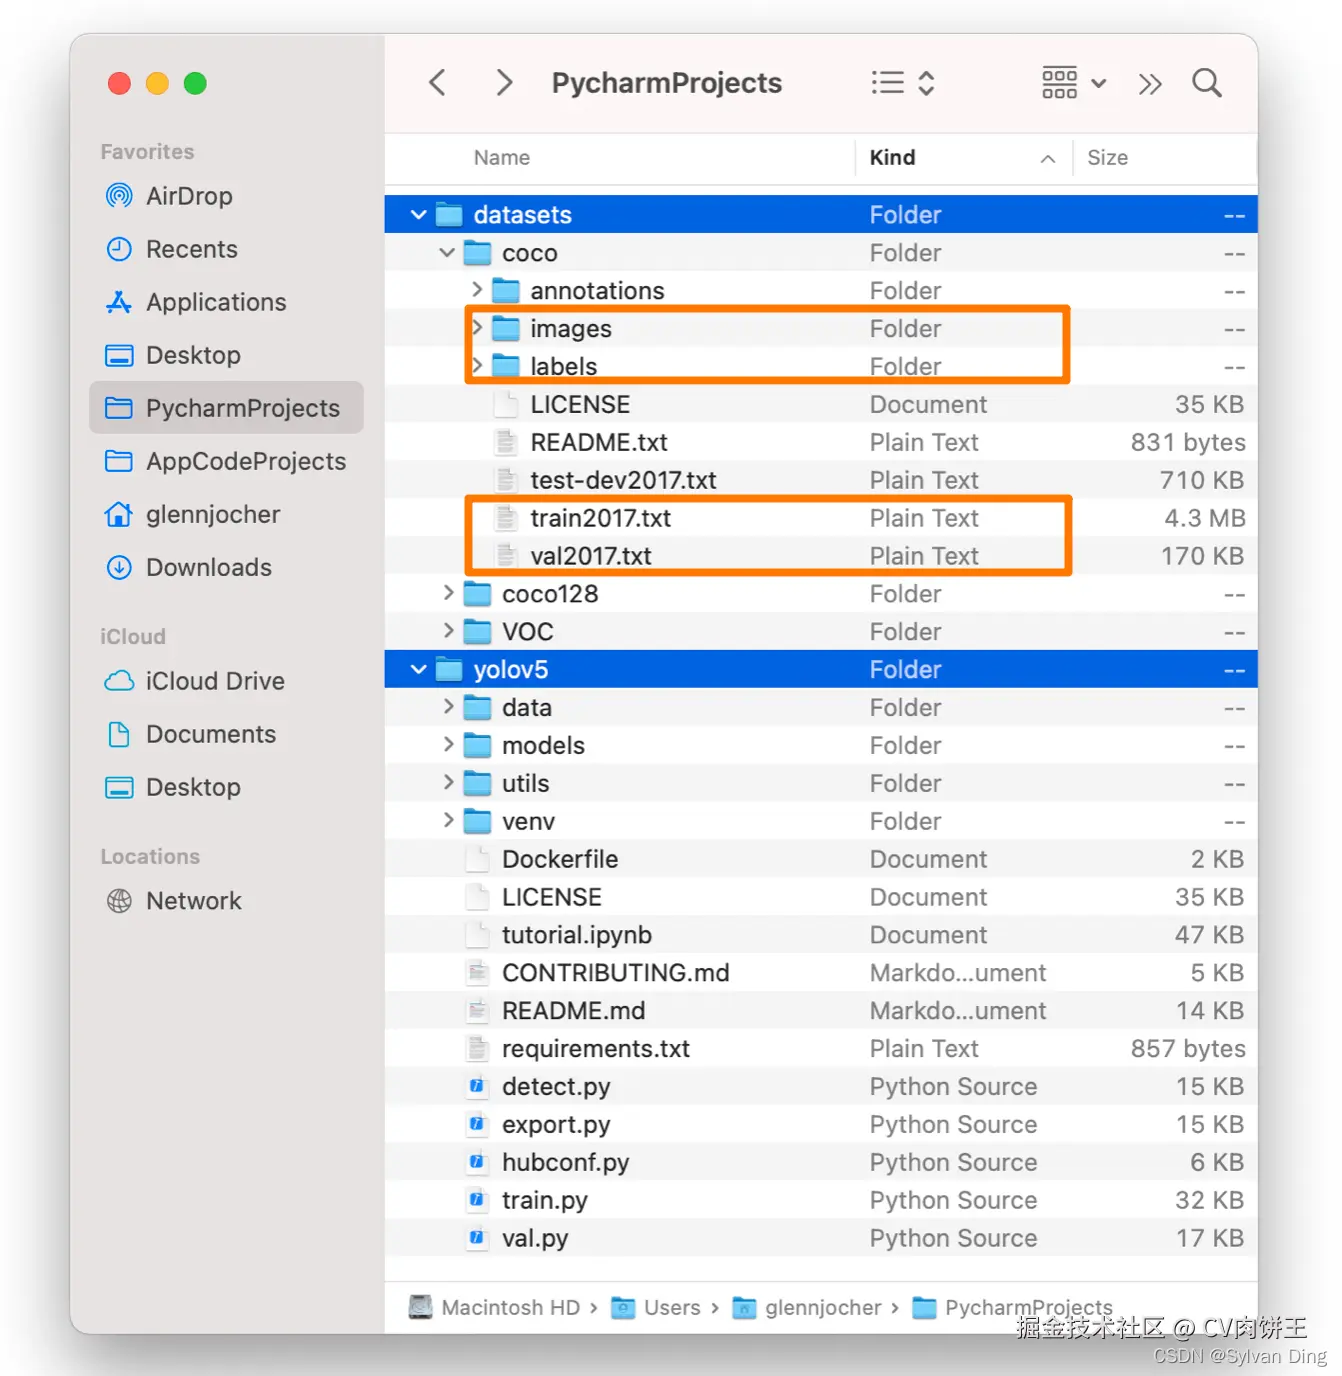This screenshot has height=1376, width=1342.
Task: Select the yolov5 folder icon
Action: click(x=450, y=670)
